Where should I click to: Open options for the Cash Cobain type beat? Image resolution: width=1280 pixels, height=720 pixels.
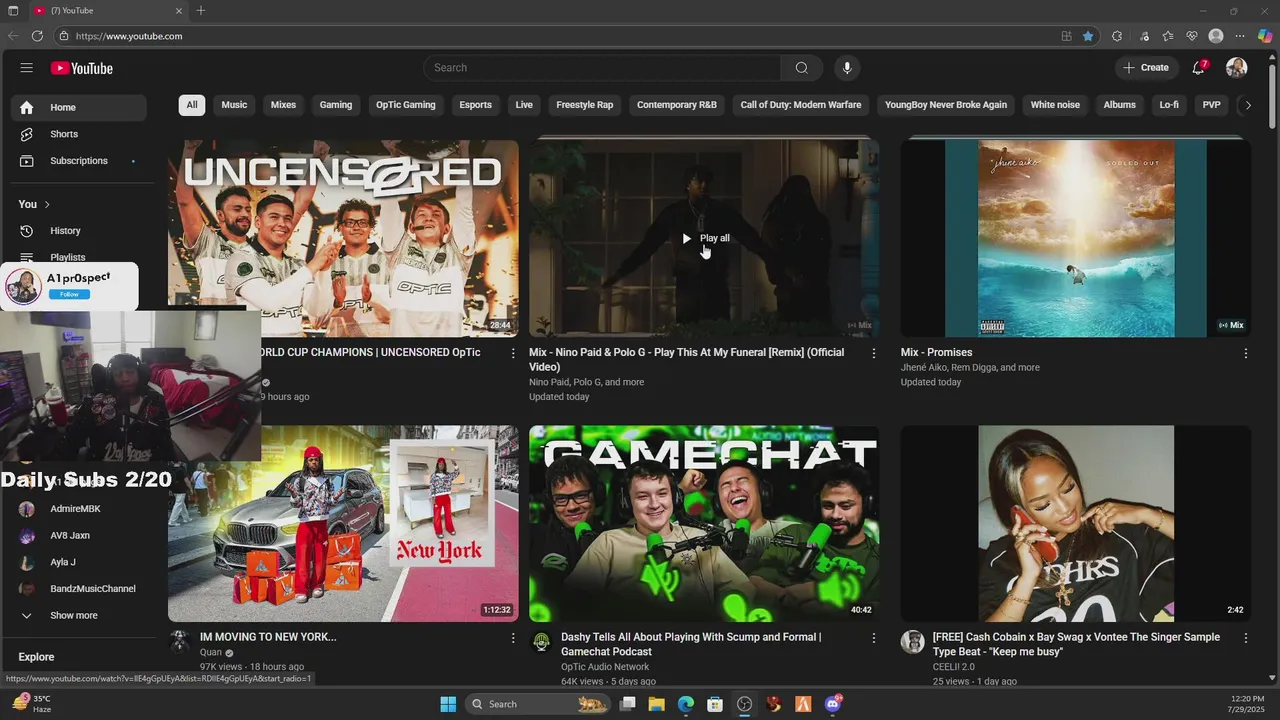1246,638
